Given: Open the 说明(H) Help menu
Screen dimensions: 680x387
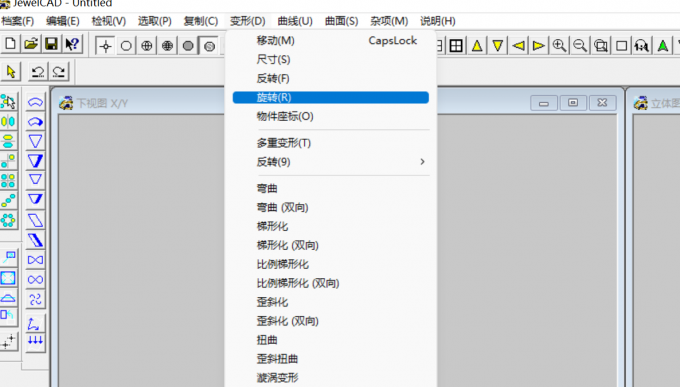Looking at the screenshot, I should pyautogui.click(x=438, y=21).
